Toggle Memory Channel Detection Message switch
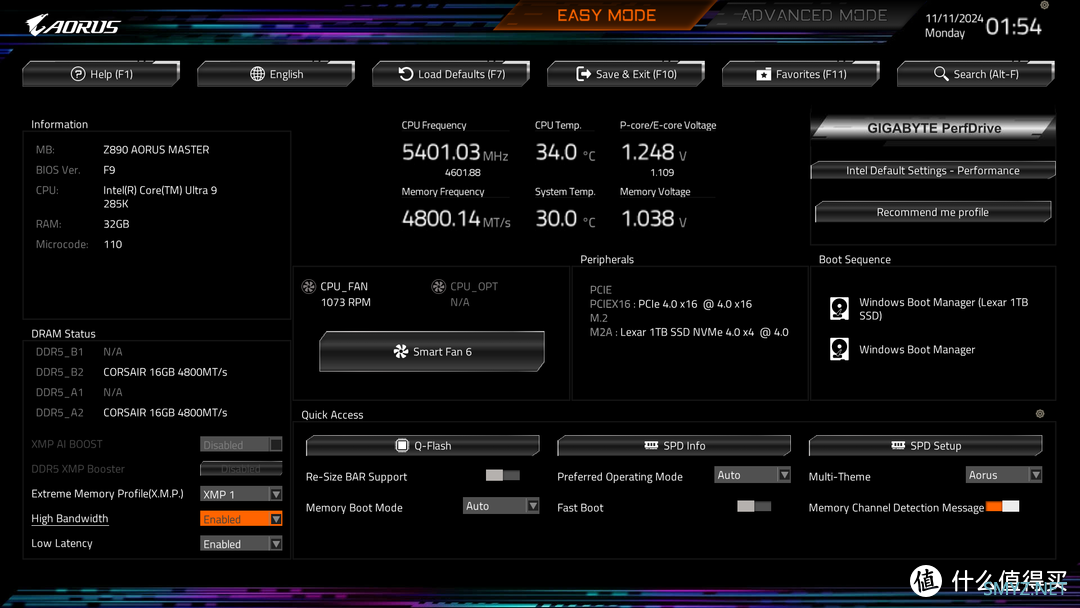This screenshot has width=1080, height=608. tap(1002, 507)
